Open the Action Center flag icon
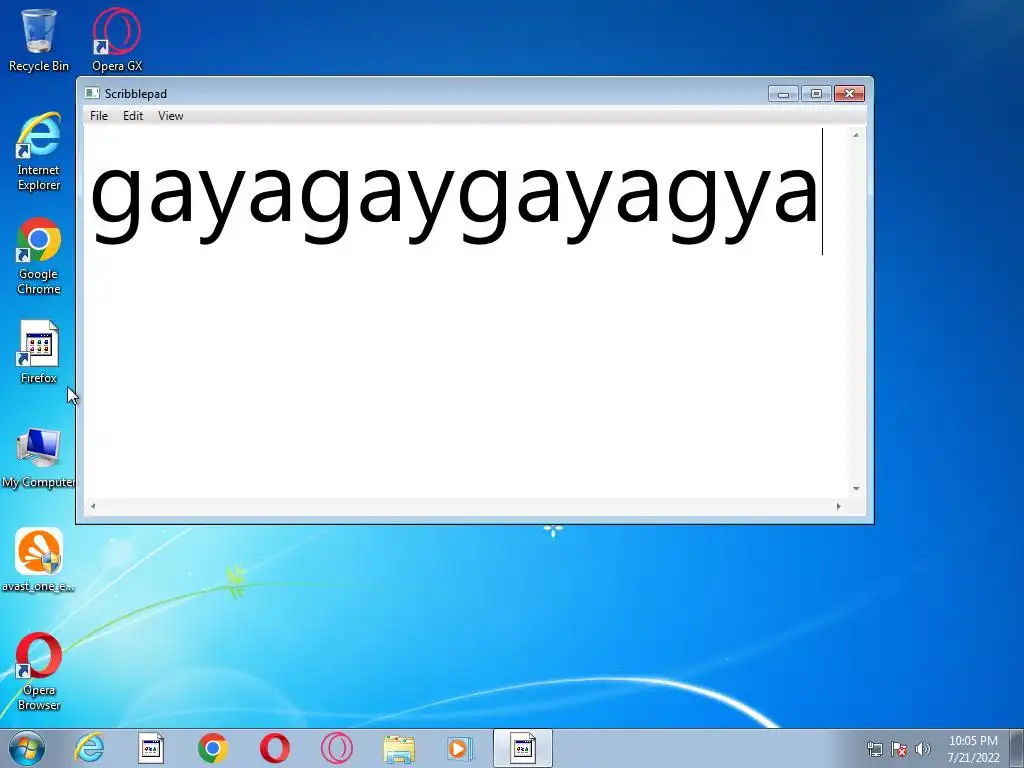Viewport: 1024px width, 768px height. tap(899, 749)
